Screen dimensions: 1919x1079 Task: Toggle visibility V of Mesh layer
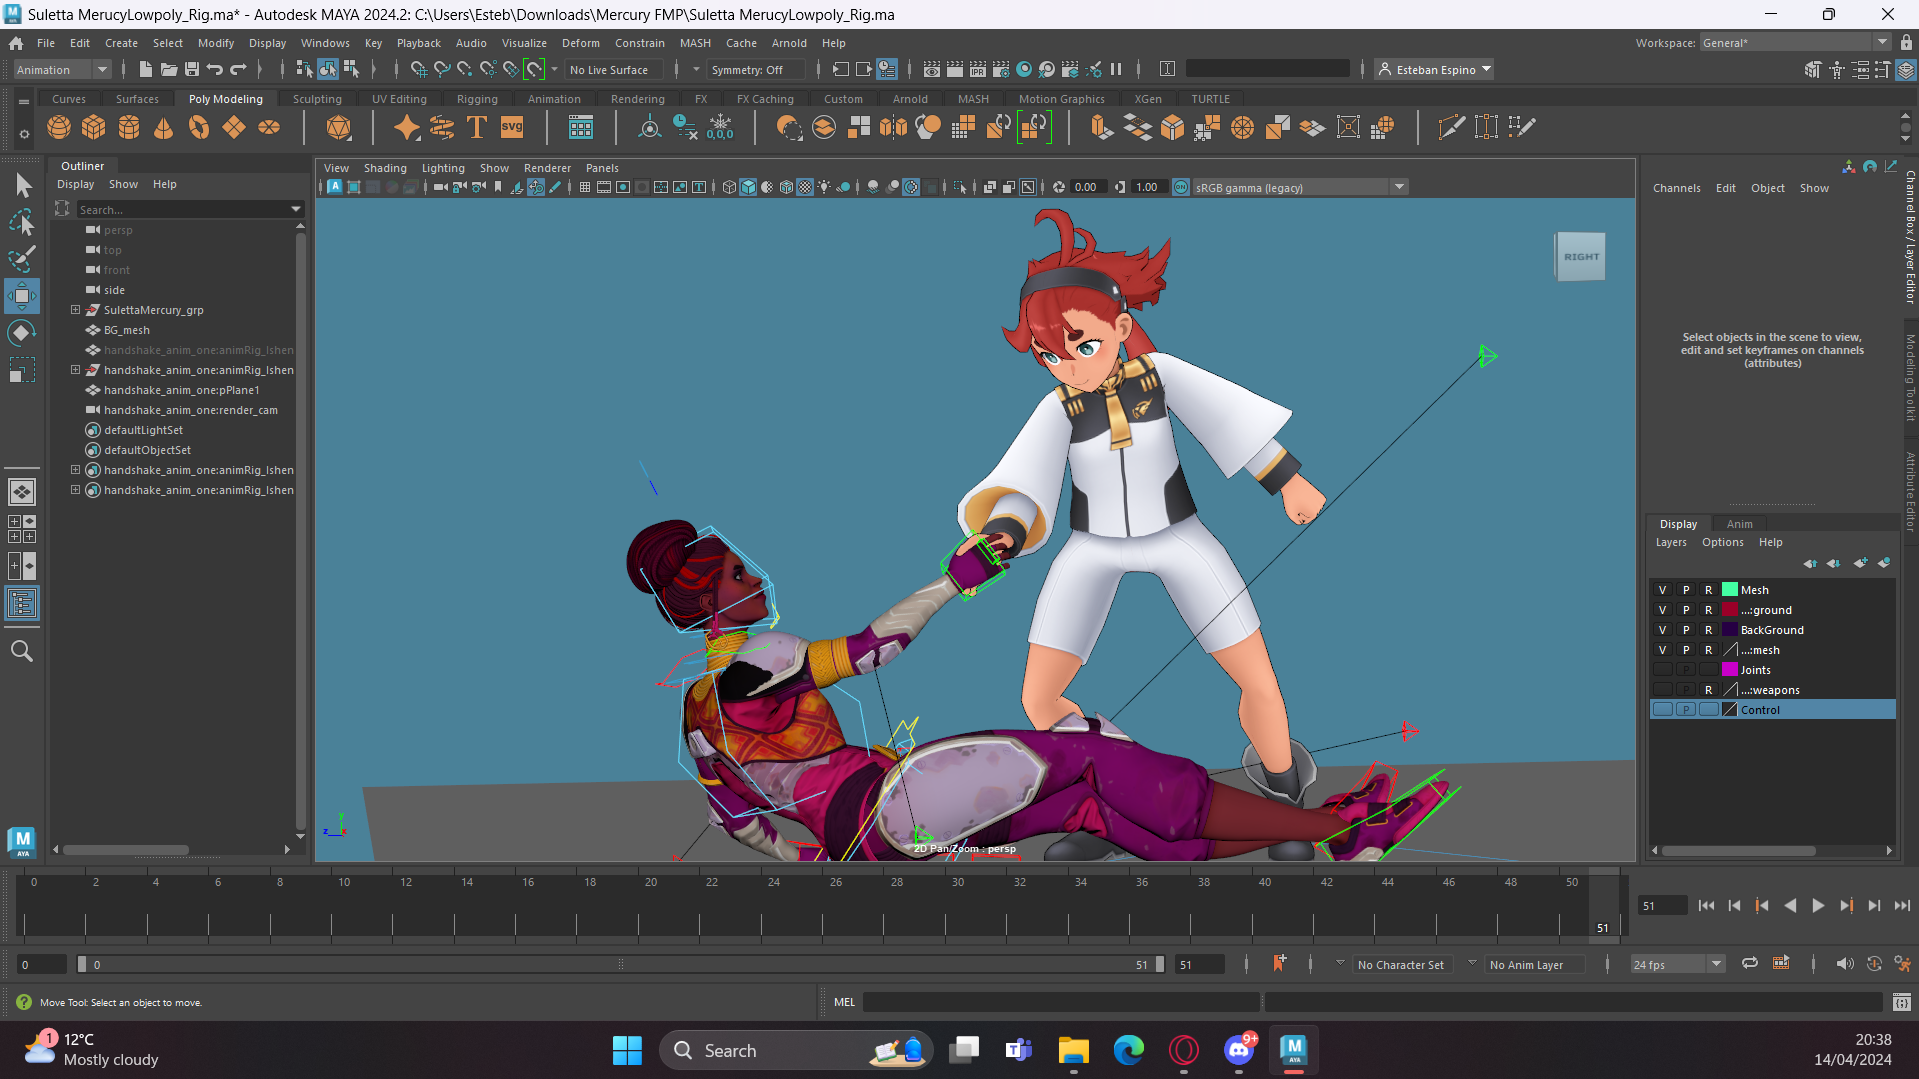click(1663, 590)
